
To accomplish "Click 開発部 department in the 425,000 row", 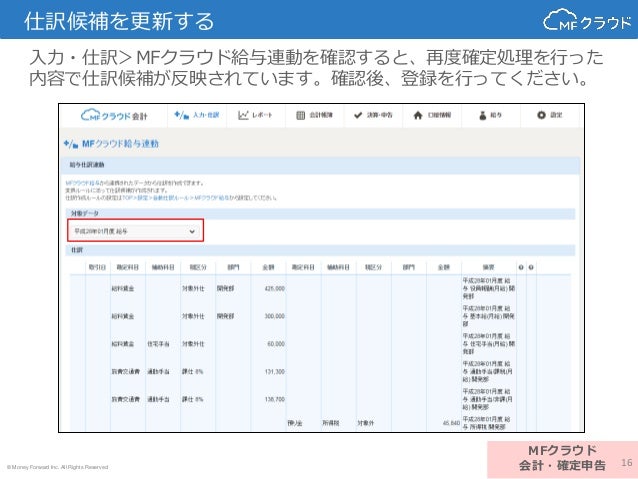I will pos(225,289).
